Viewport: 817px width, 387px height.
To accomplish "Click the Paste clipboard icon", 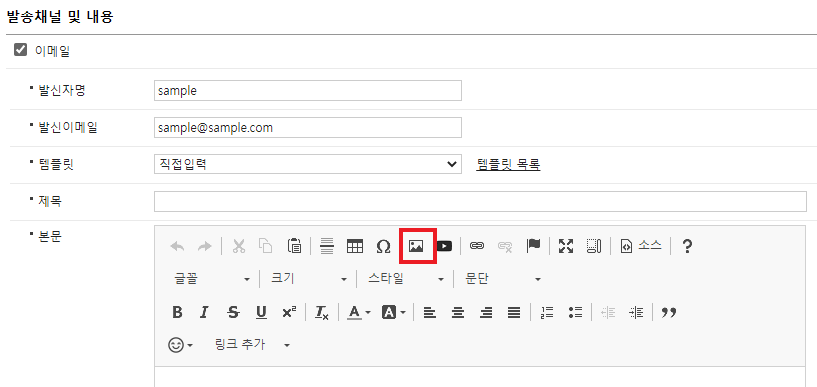I will point(294,246).
